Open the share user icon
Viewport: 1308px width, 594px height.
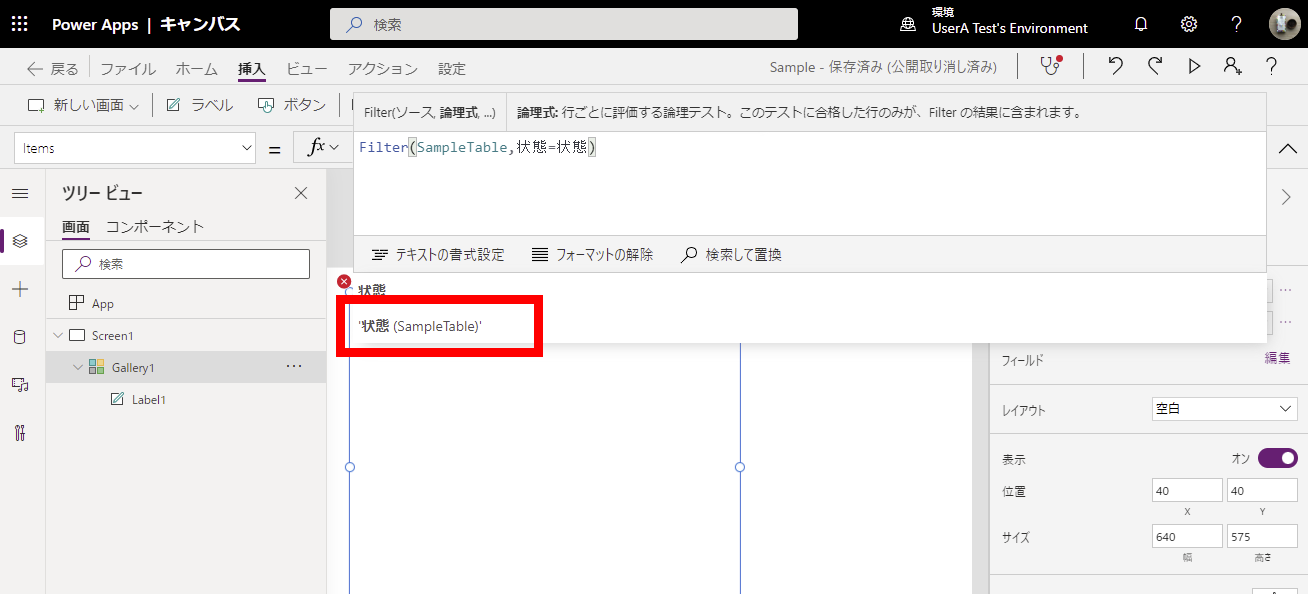[x=1232, y=67]
